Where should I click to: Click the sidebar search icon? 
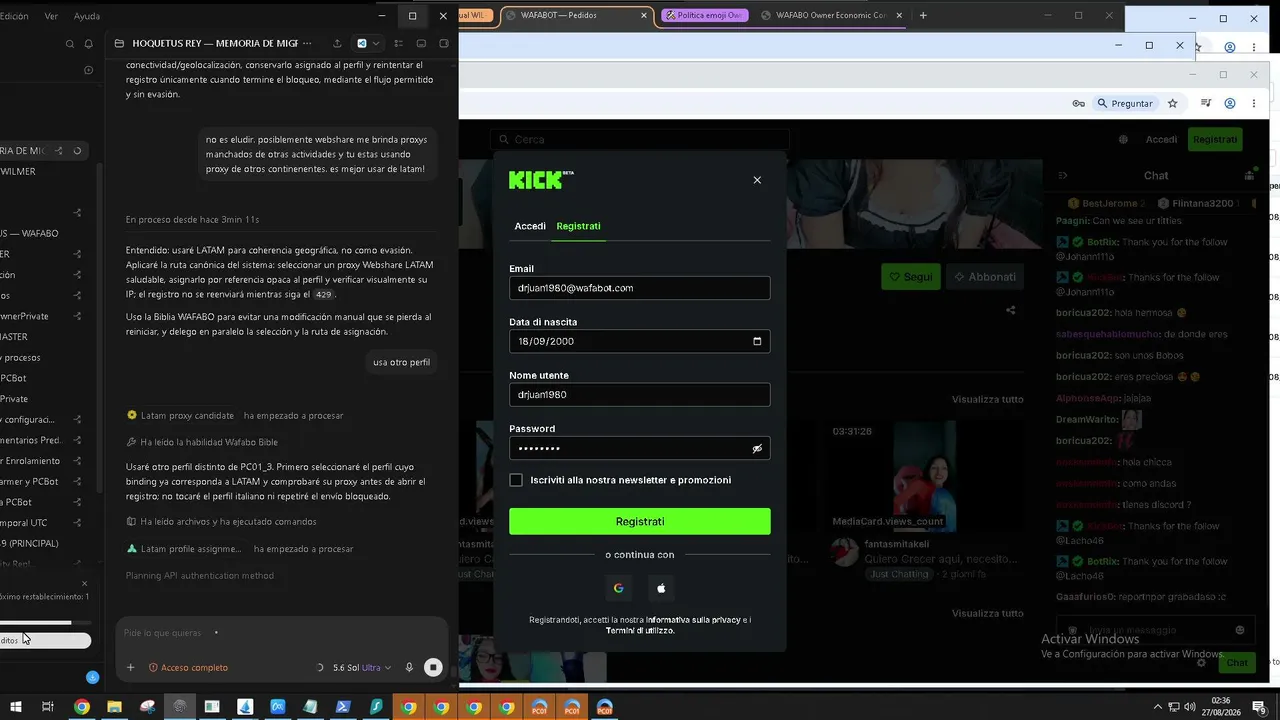(70, 44)
